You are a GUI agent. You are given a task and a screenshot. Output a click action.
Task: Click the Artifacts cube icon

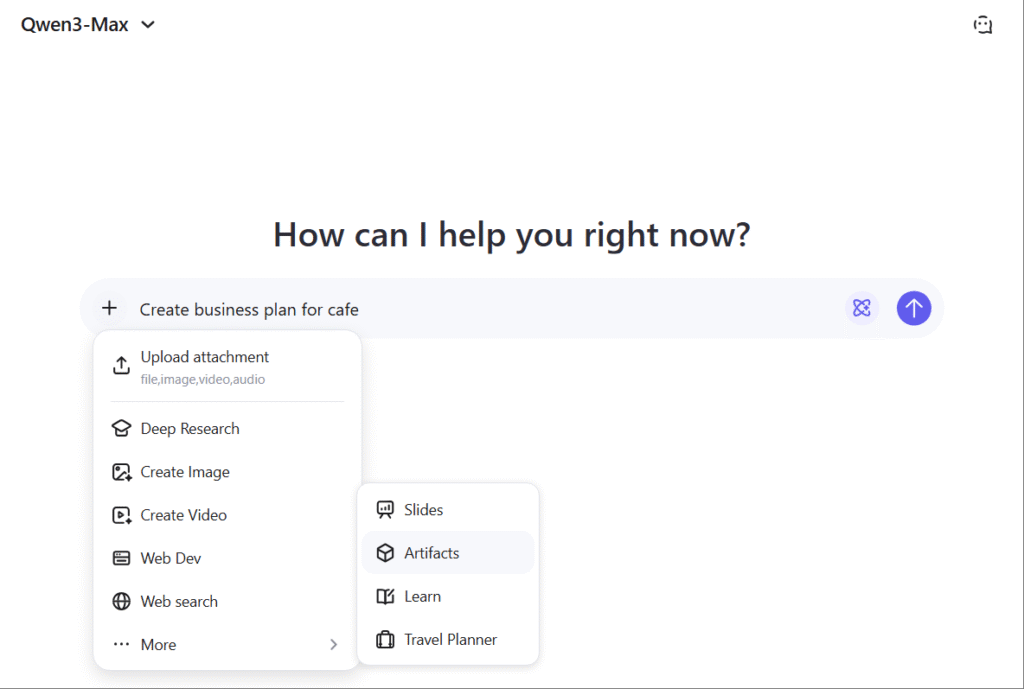click(385, 553)
